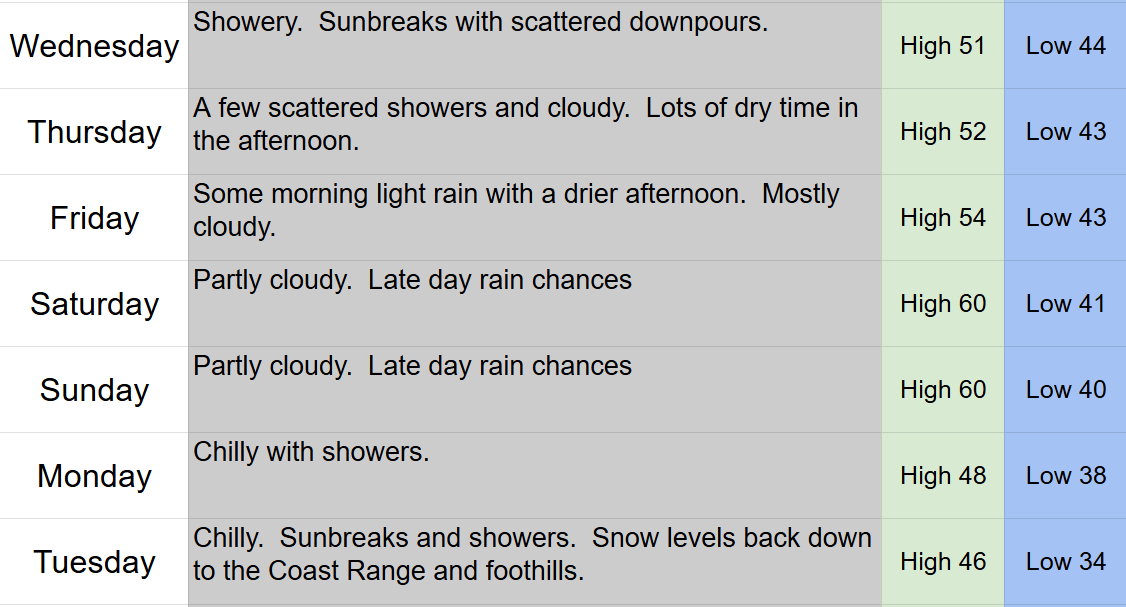Select the 'Chilly with showers.' cell
Image resolution: width=1126 pixels, height=607 pixels.
coord(535,476)
